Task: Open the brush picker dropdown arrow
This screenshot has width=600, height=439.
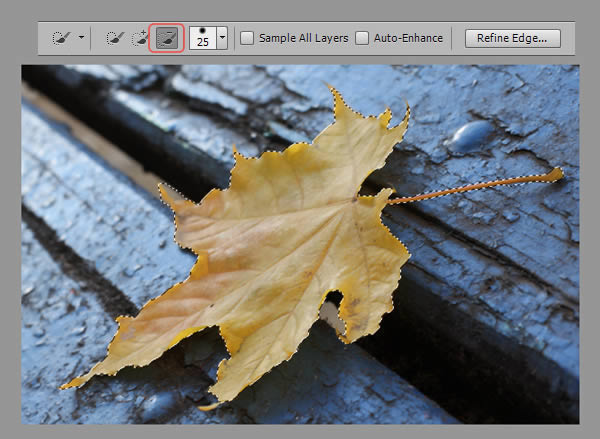Action: 222,39
